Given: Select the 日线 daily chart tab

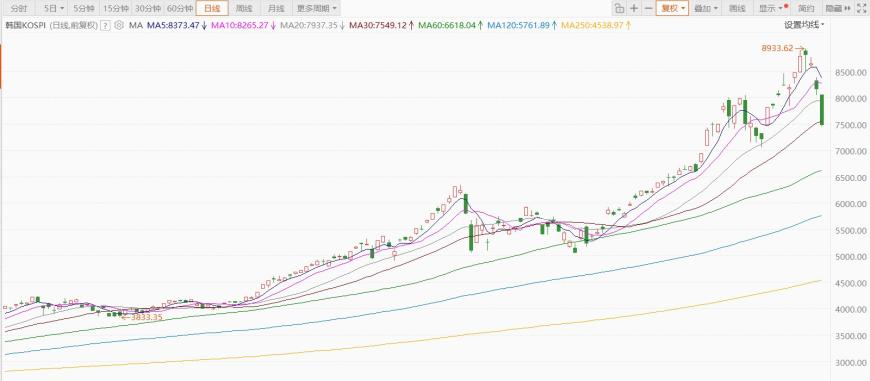Looking at the screenshot, I should pos(212,8).
